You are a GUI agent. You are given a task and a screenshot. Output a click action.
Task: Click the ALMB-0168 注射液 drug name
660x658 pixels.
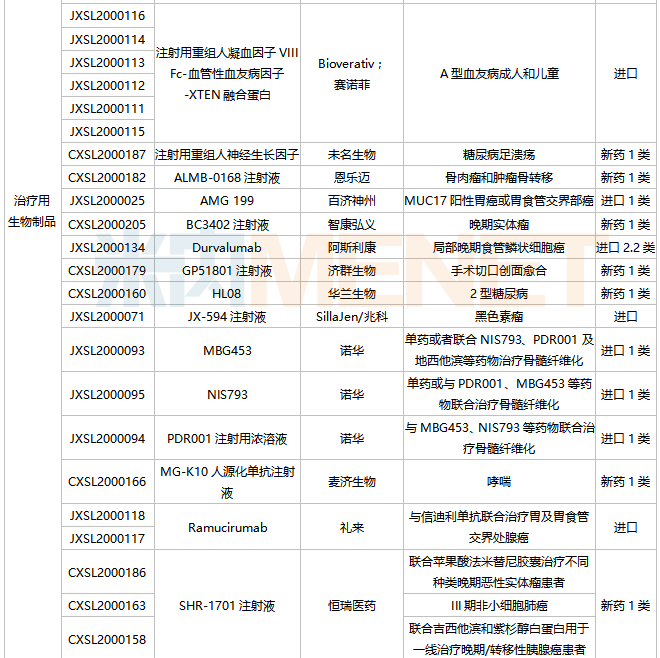click(x=228, y=178)
